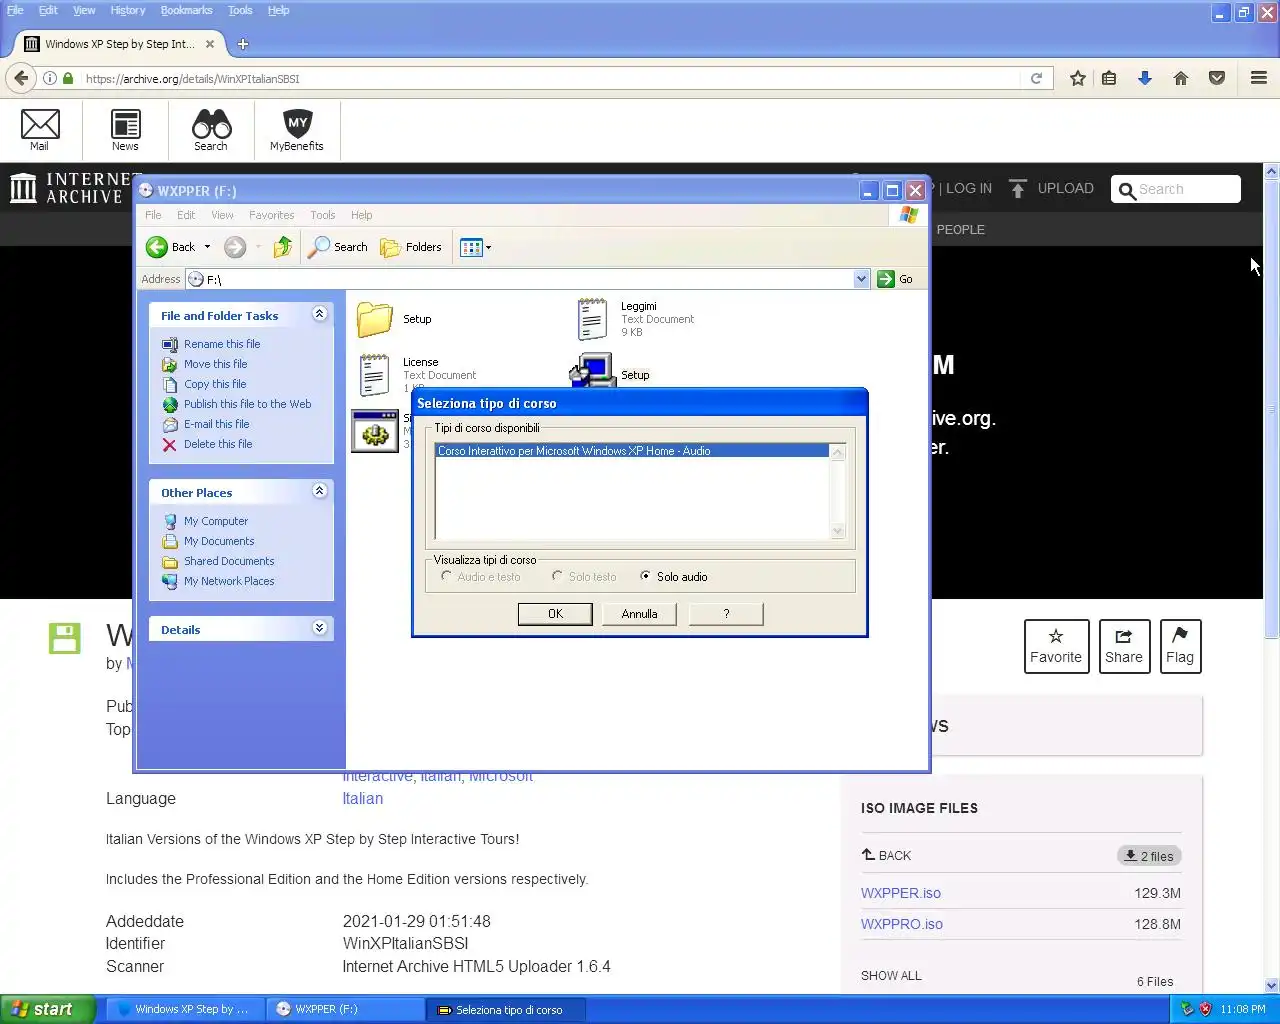The width and height of the screenshot is (1280, 1024).
Task: Click Delete this file task
Action: click(217, 444)
